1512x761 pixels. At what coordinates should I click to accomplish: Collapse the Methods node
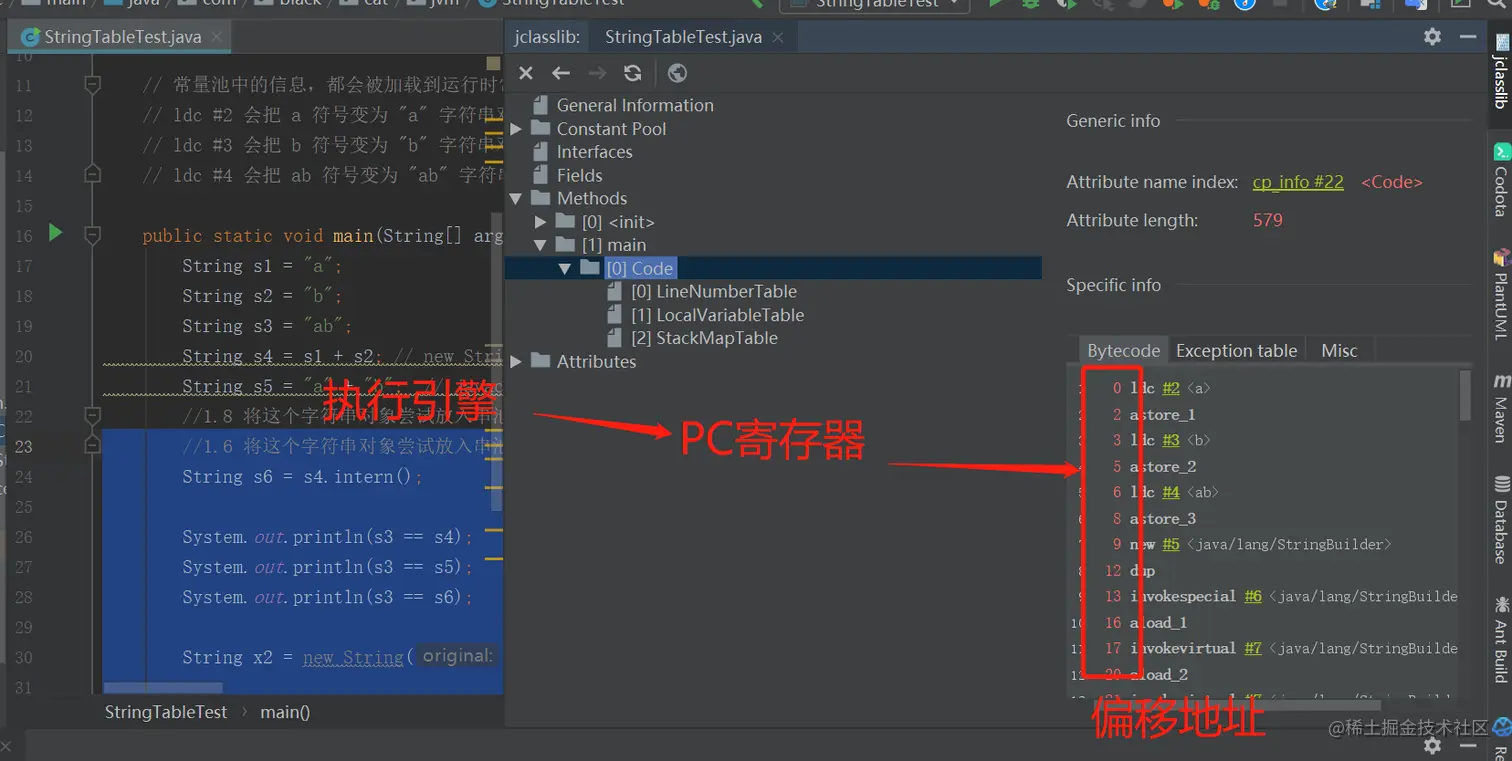point(516,198)
